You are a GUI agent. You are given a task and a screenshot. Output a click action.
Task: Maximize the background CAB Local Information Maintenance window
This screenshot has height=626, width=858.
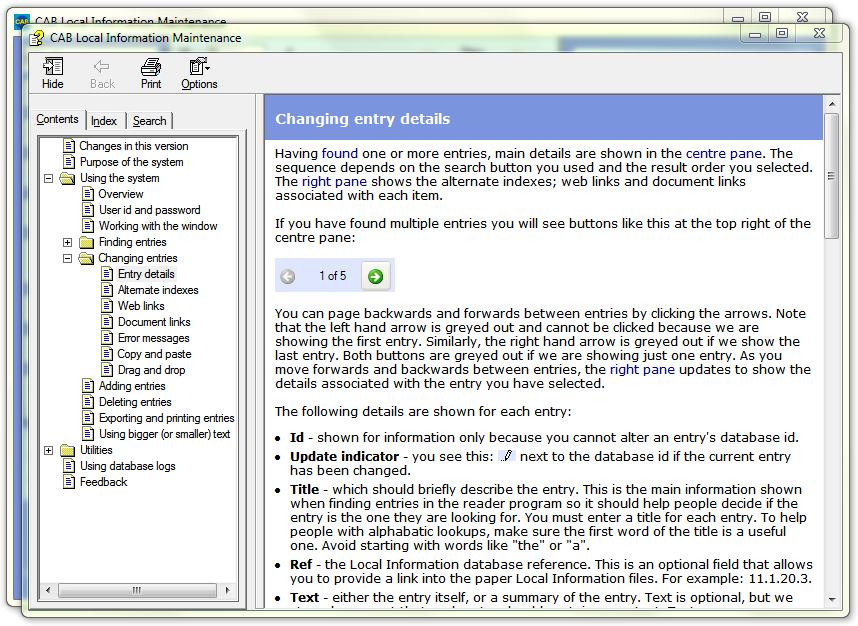[766, 17]
